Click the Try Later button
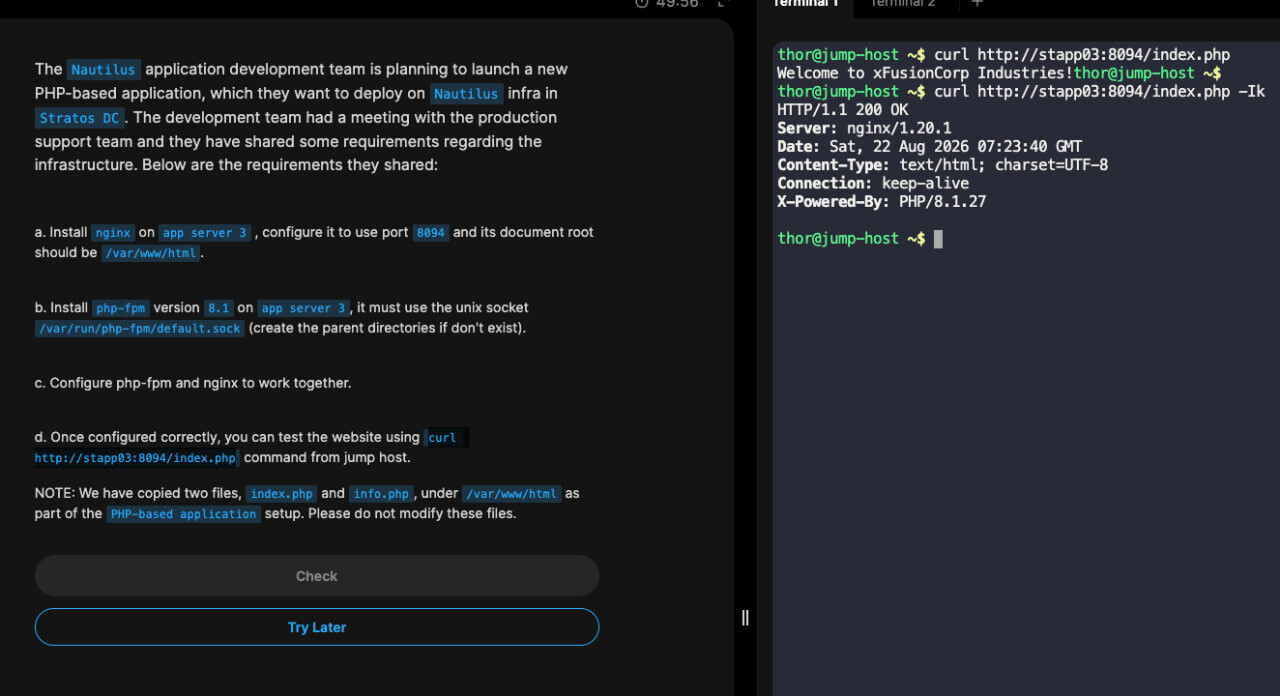1280x696 pixels. (317, 627)
